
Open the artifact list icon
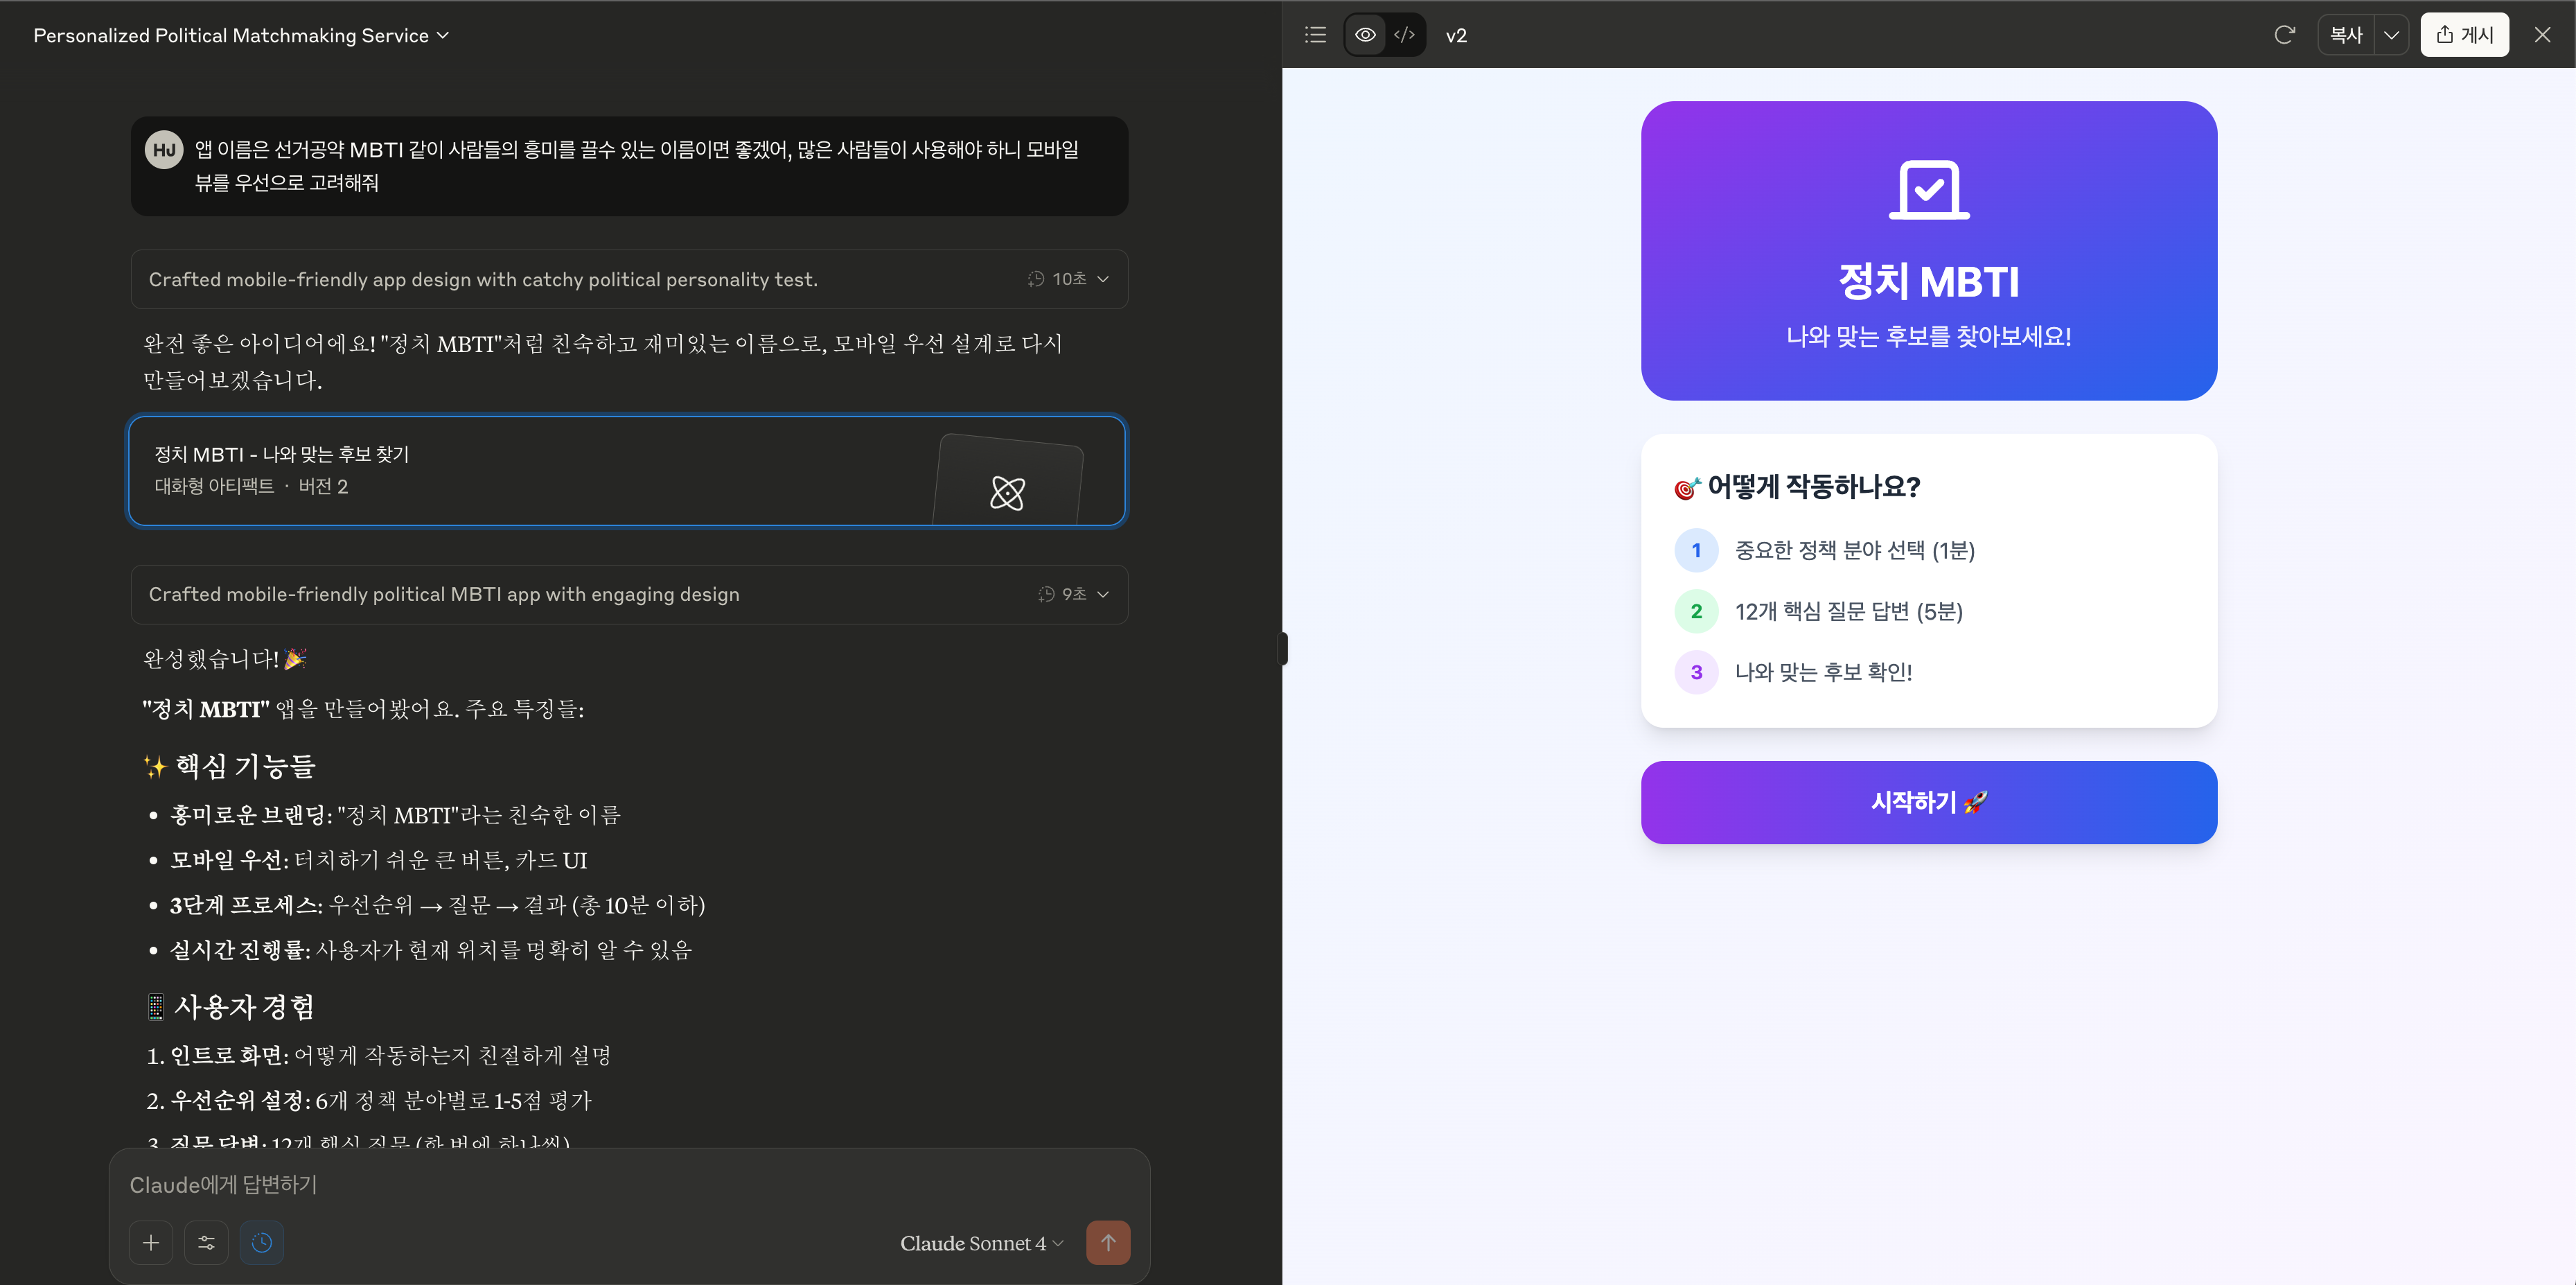click(x=1315, y=35)
